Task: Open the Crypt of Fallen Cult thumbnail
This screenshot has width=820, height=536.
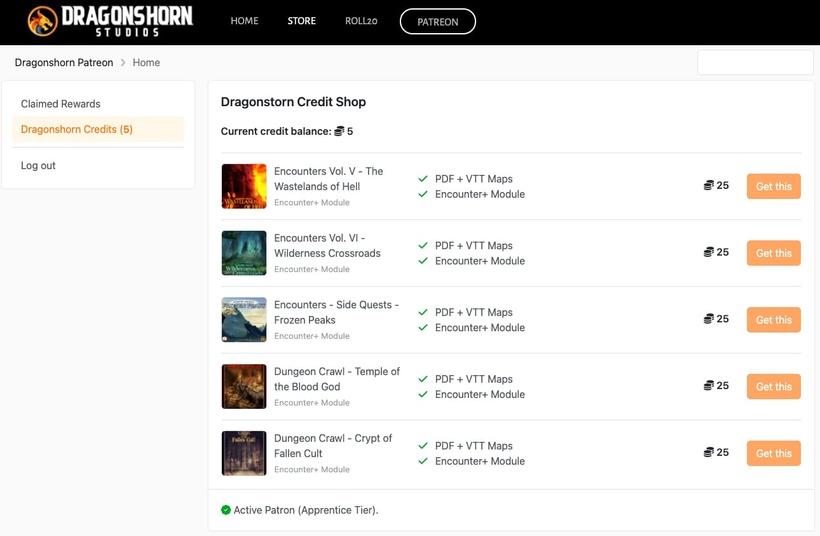Action: 244,453
